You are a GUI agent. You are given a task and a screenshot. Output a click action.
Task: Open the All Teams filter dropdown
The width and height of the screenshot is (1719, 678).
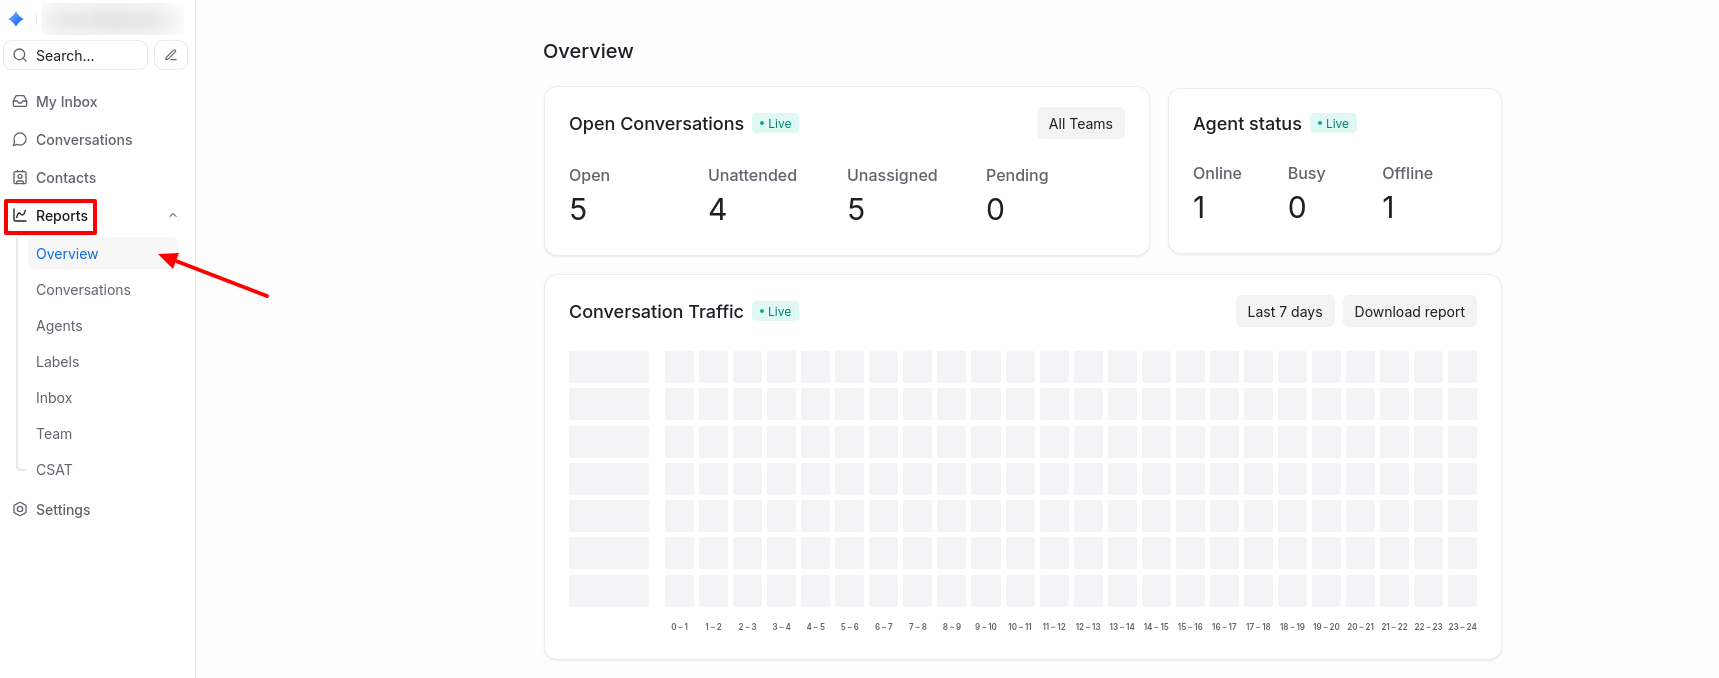point(1080,124)
